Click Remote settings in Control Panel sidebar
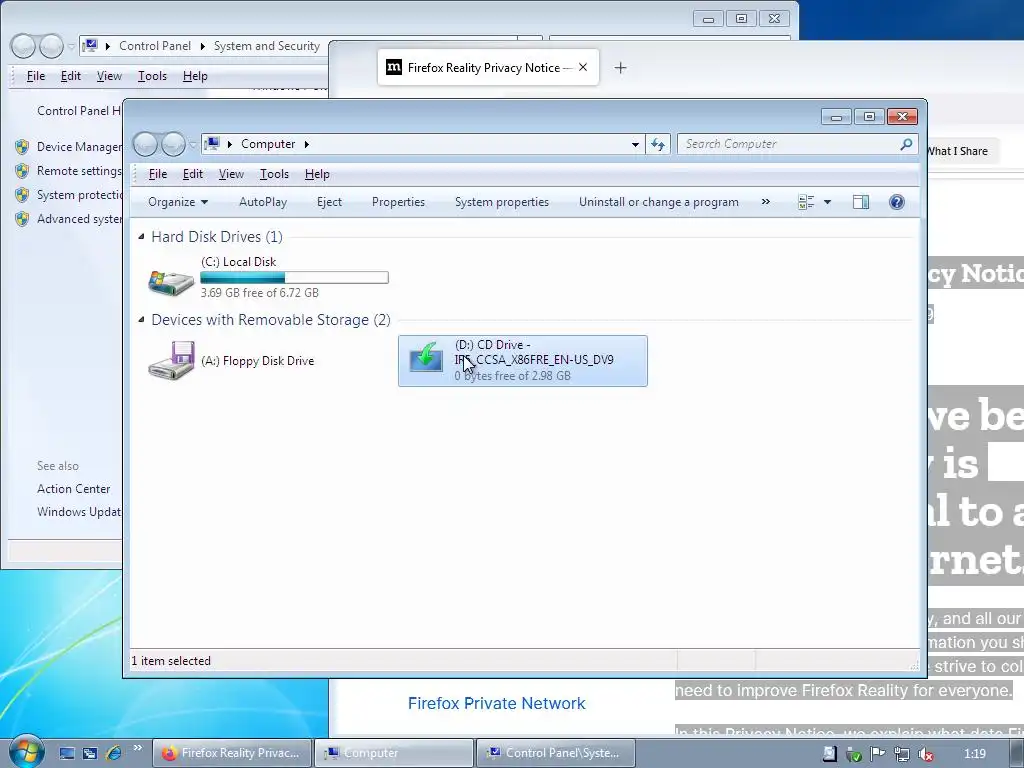 [79, 170]
